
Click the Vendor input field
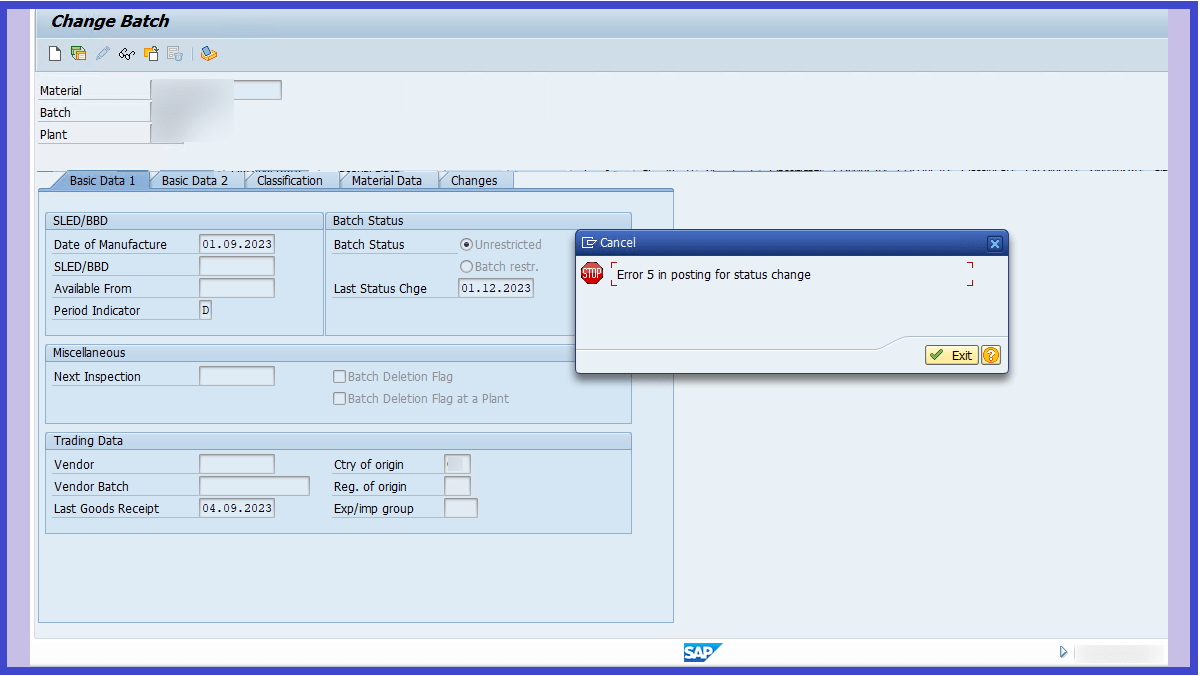coord(237,464)
